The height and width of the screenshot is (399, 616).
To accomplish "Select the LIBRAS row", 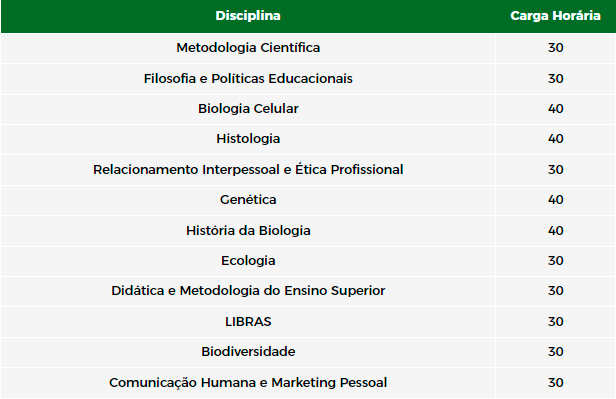I will click(308, 322).
